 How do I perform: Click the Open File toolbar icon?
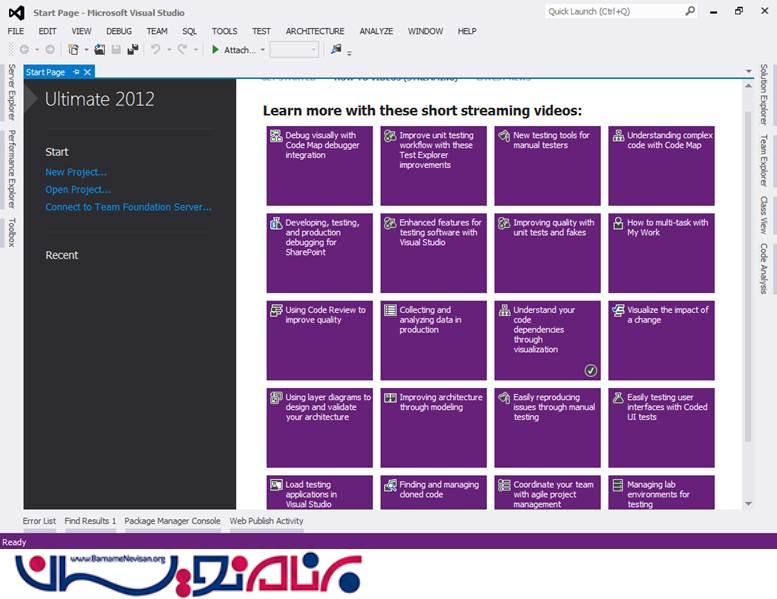click(x=100, y=50)
